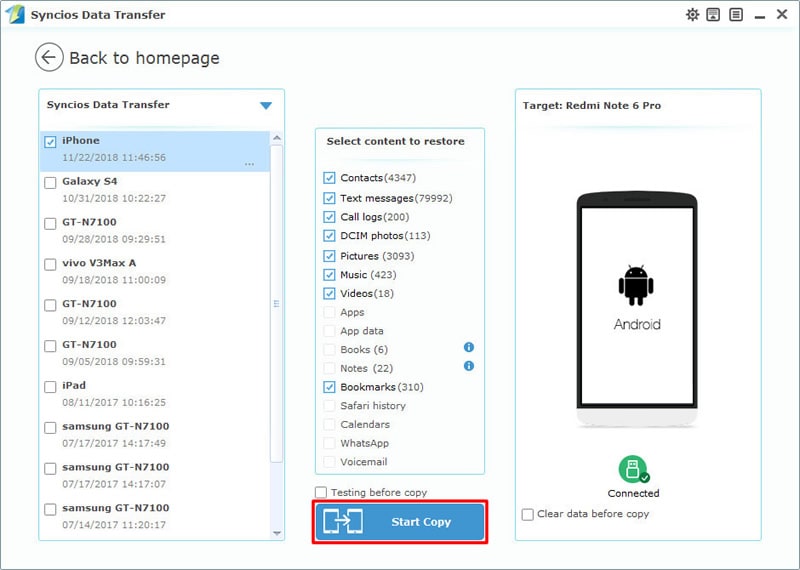Click the 'Text messages(79992)' label
The height and width of the screenshot is (570, 800).
point(396,198)
